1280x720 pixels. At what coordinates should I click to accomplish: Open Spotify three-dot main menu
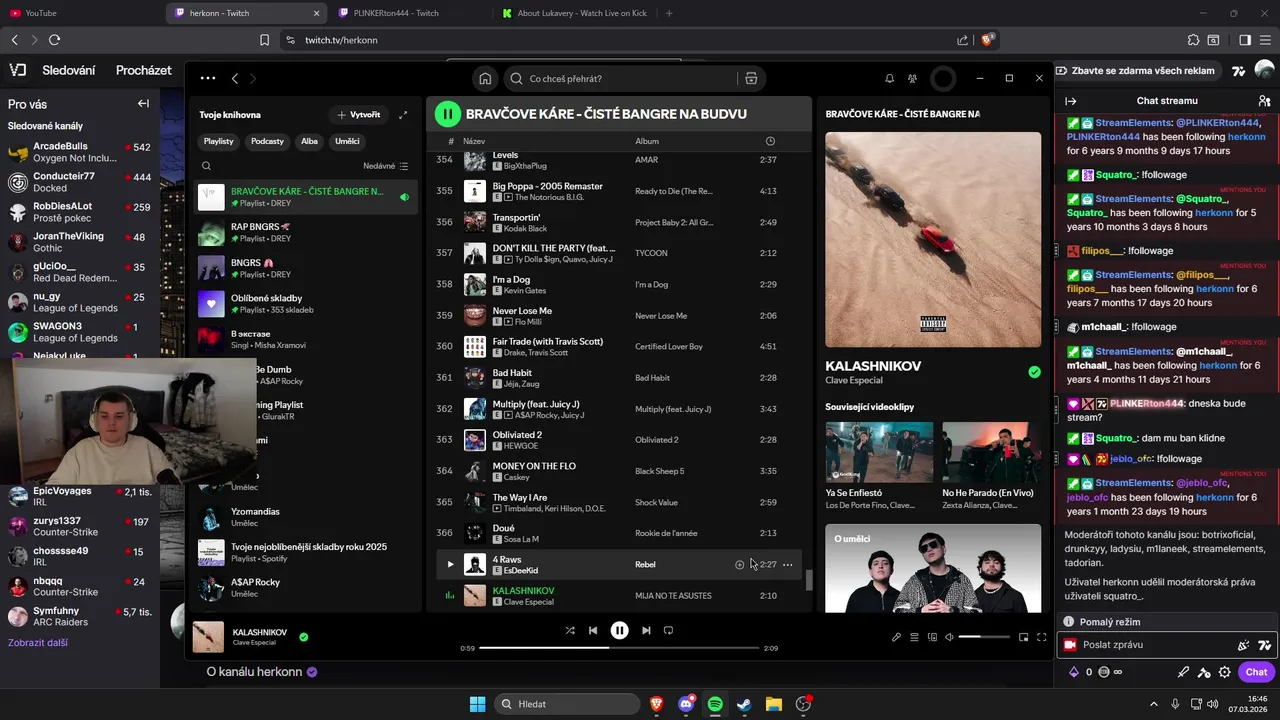[x=207, y=78]
